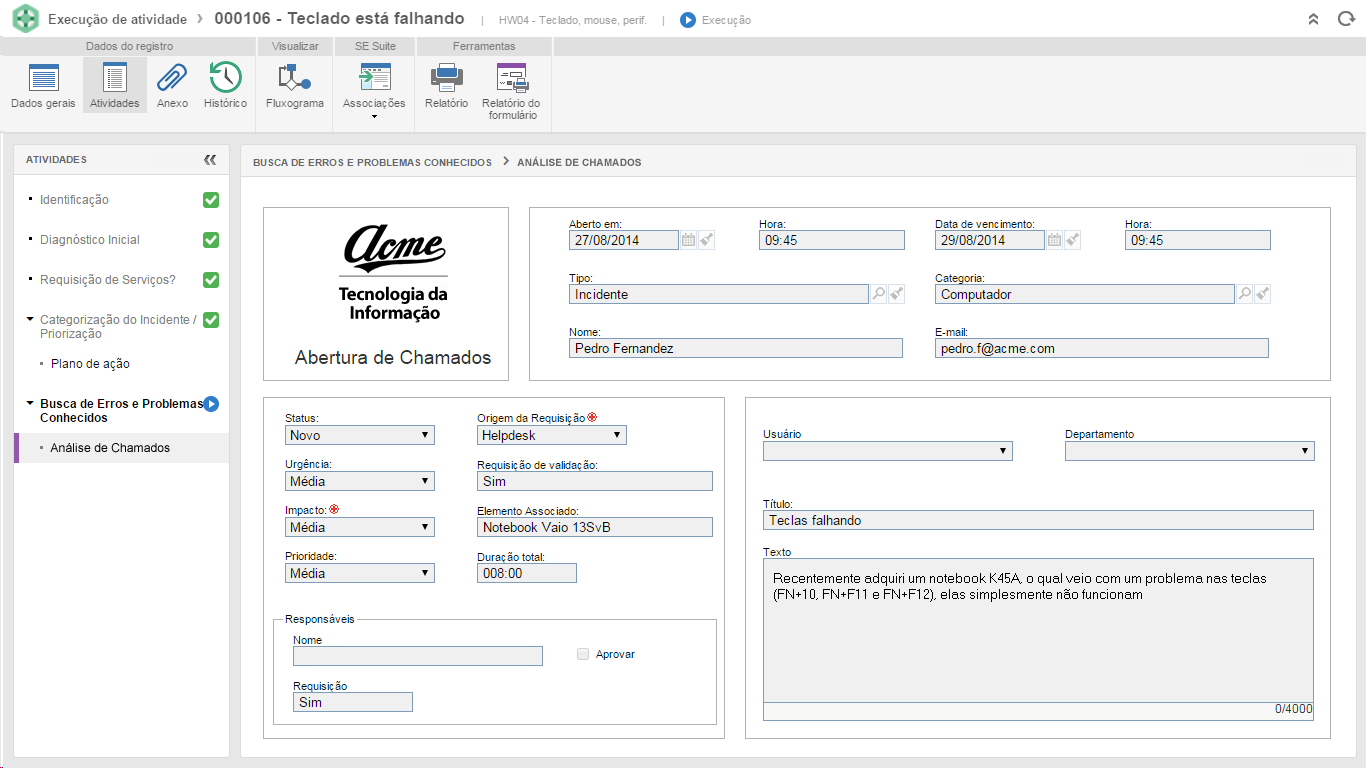Click Requisição de Serviços? activity link
The image size is (1366, 768).
(x=108, y=280)
